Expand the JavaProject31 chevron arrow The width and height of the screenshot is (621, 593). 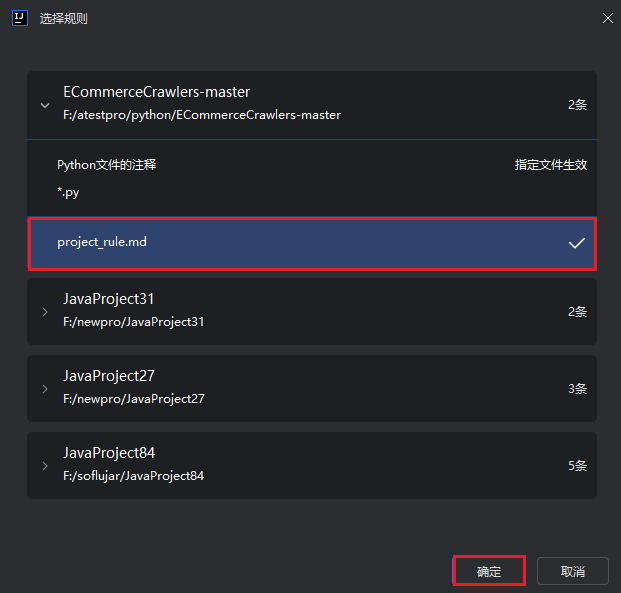(44, 311)
